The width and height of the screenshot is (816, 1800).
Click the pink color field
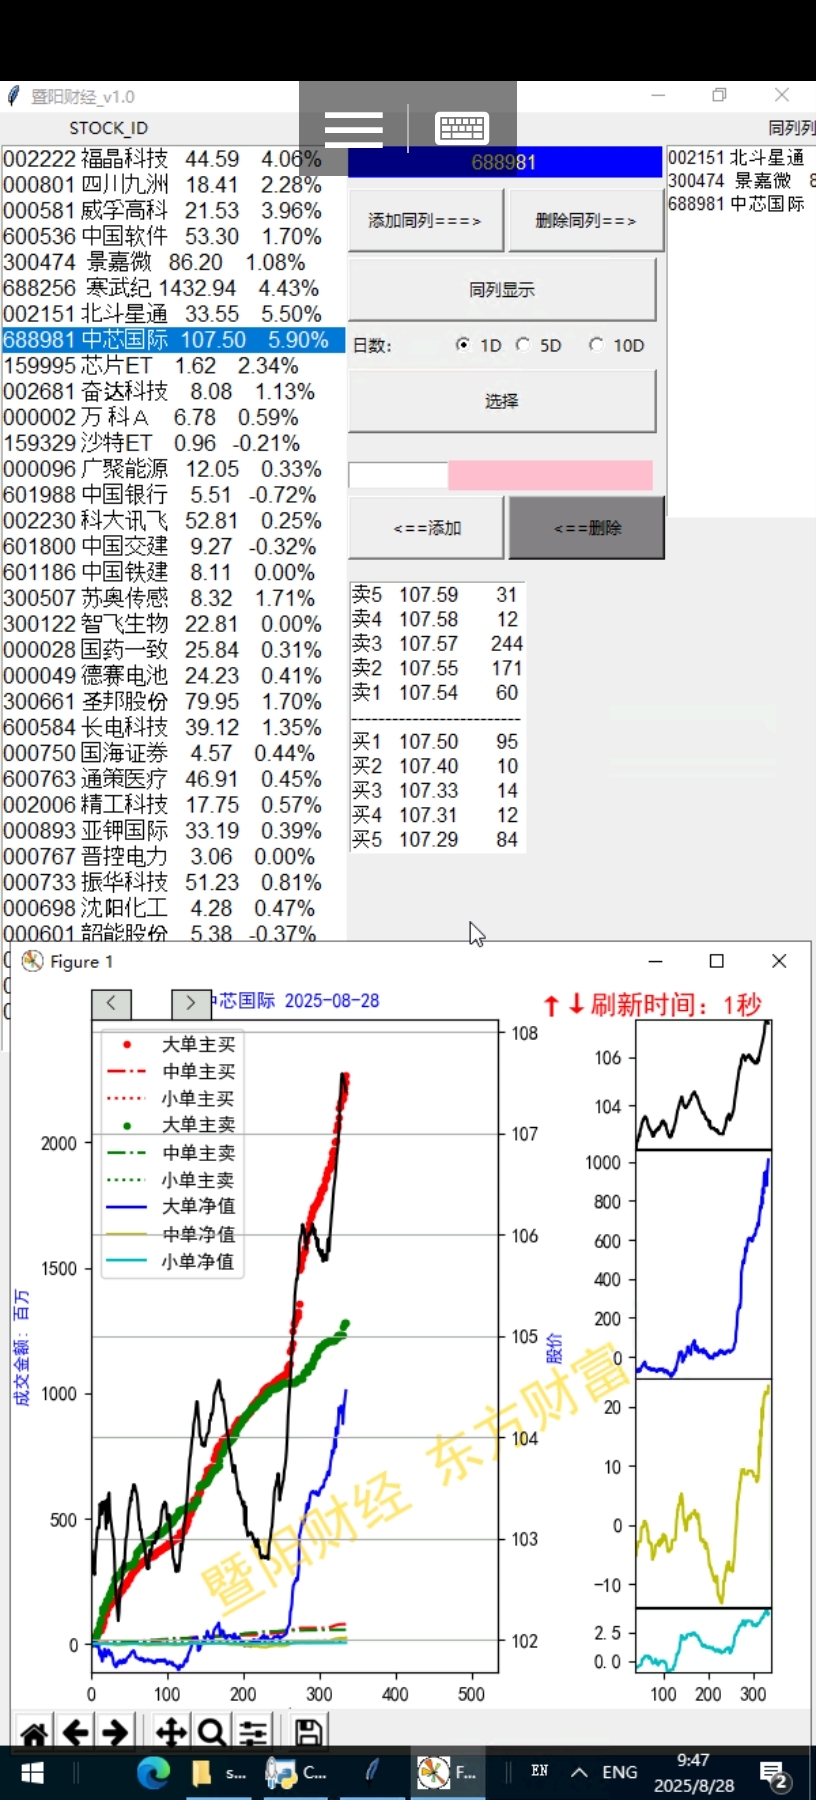pos(550,475)
